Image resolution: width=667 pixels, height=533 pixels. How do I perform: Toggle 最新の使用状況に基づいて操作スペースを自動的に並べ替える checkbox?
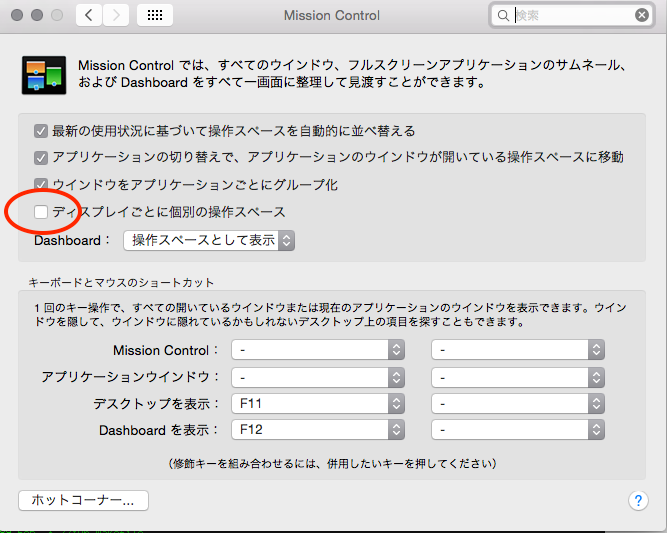coord(41,131)
